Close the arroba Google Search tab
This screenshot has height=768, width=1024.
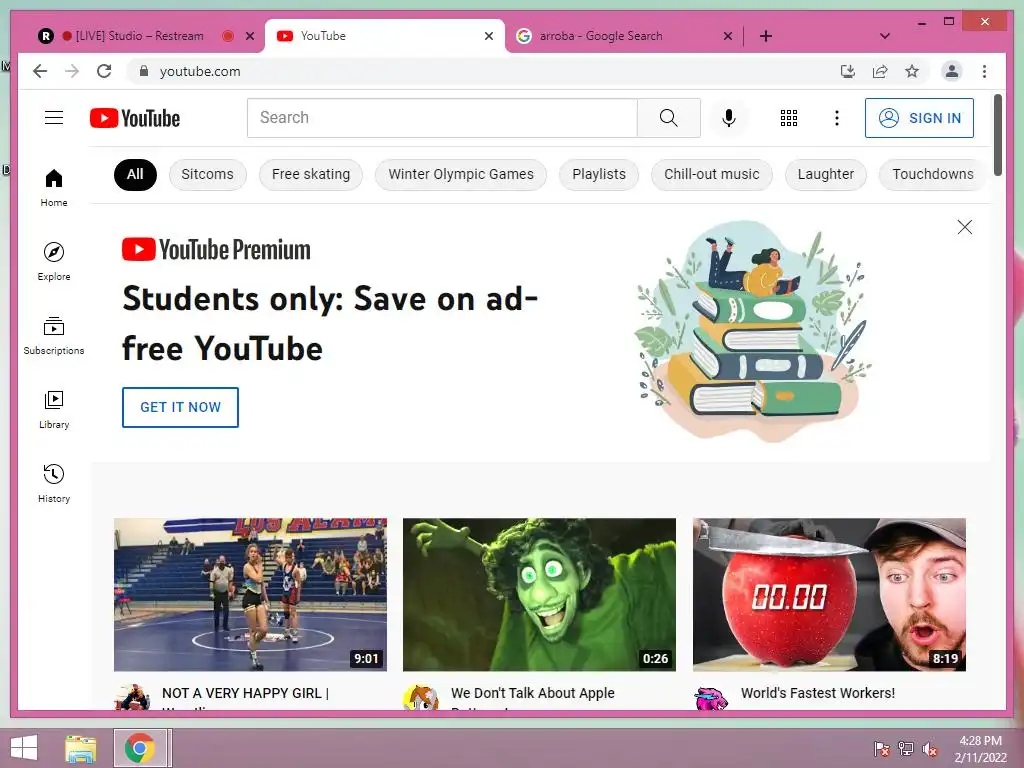(728, 37)
